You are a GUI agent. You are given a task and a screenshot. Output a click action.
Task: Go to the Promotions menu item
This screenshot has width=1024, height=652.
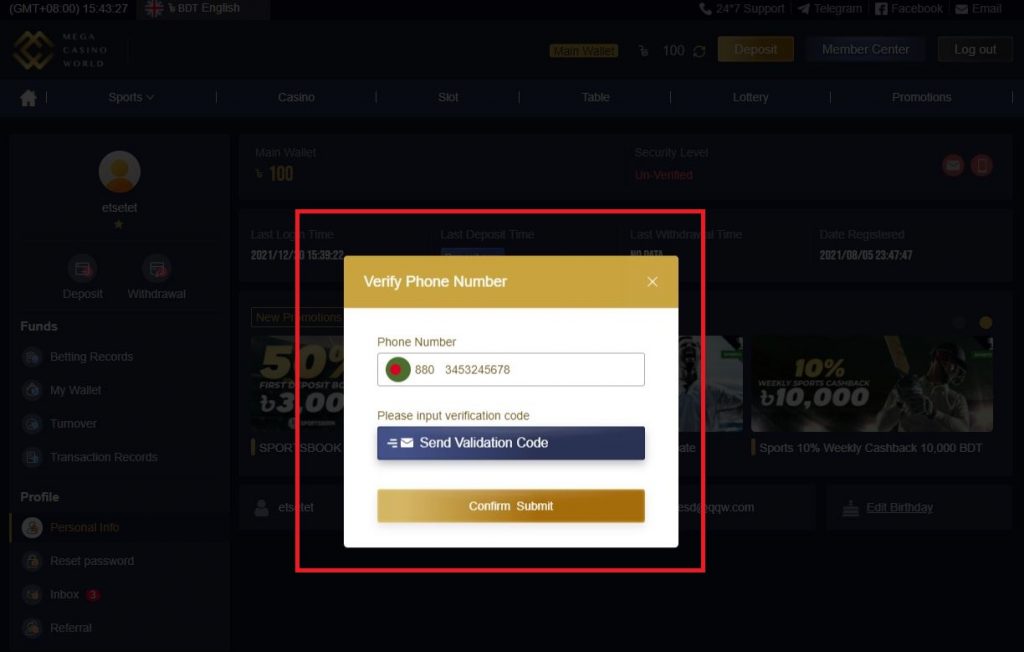pos(921,97)
